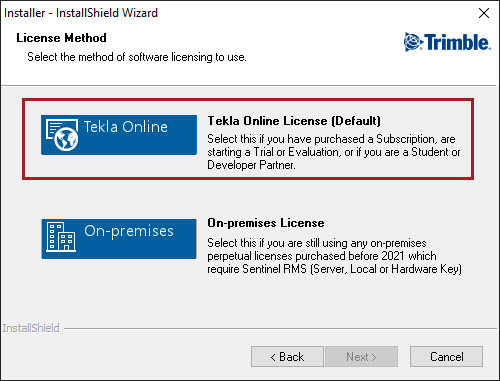The image size is (500, 381).
Task: Close the InstallShield Wizard window
Action: 484,13
